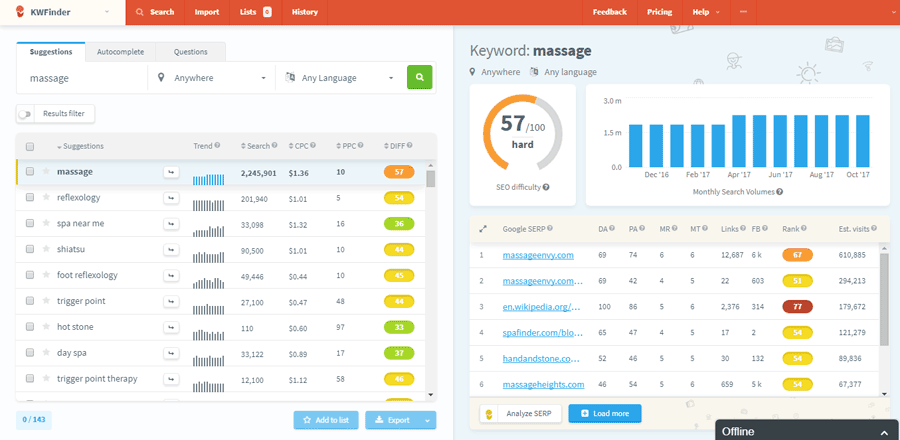Open the Help dropdown menu
This screenshot has width=900, height=440.
(705, 12)
